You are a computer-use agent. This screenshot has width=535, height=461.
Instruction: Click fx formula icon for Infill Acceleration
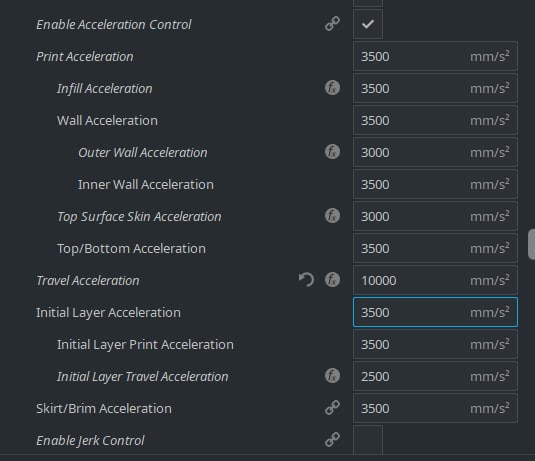coord(332,88)
